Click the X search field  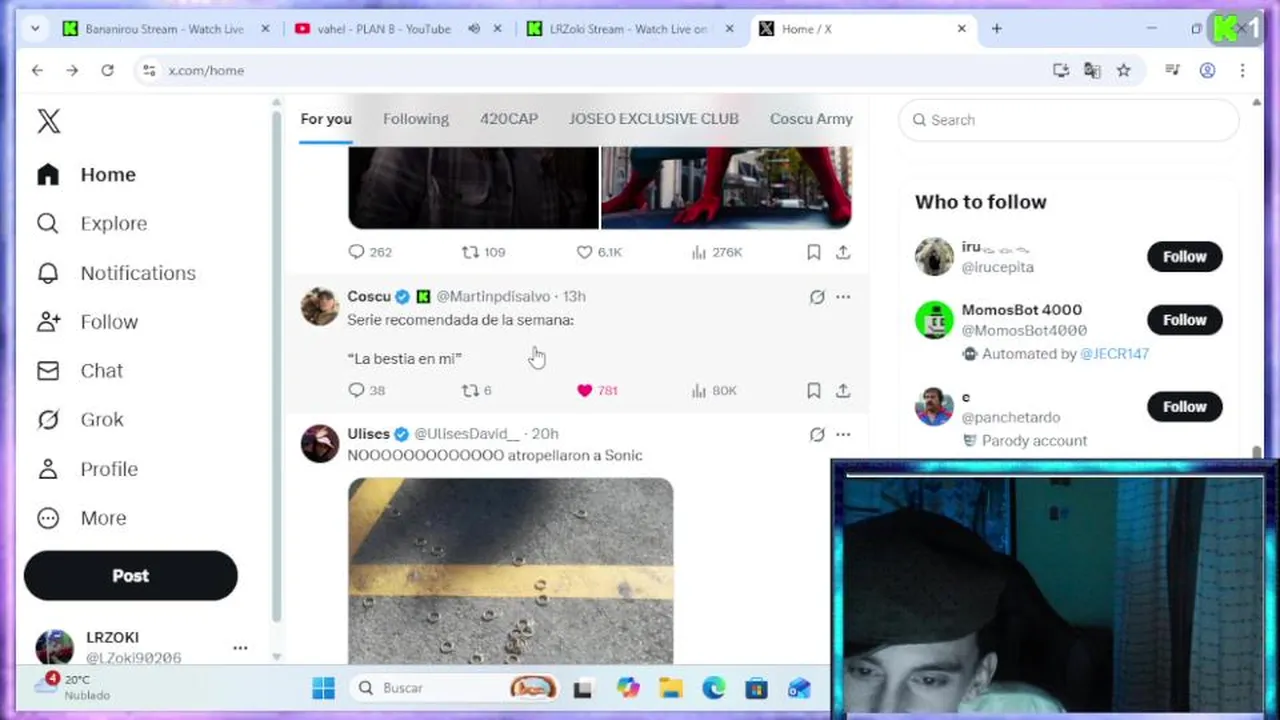(1068, 120)
